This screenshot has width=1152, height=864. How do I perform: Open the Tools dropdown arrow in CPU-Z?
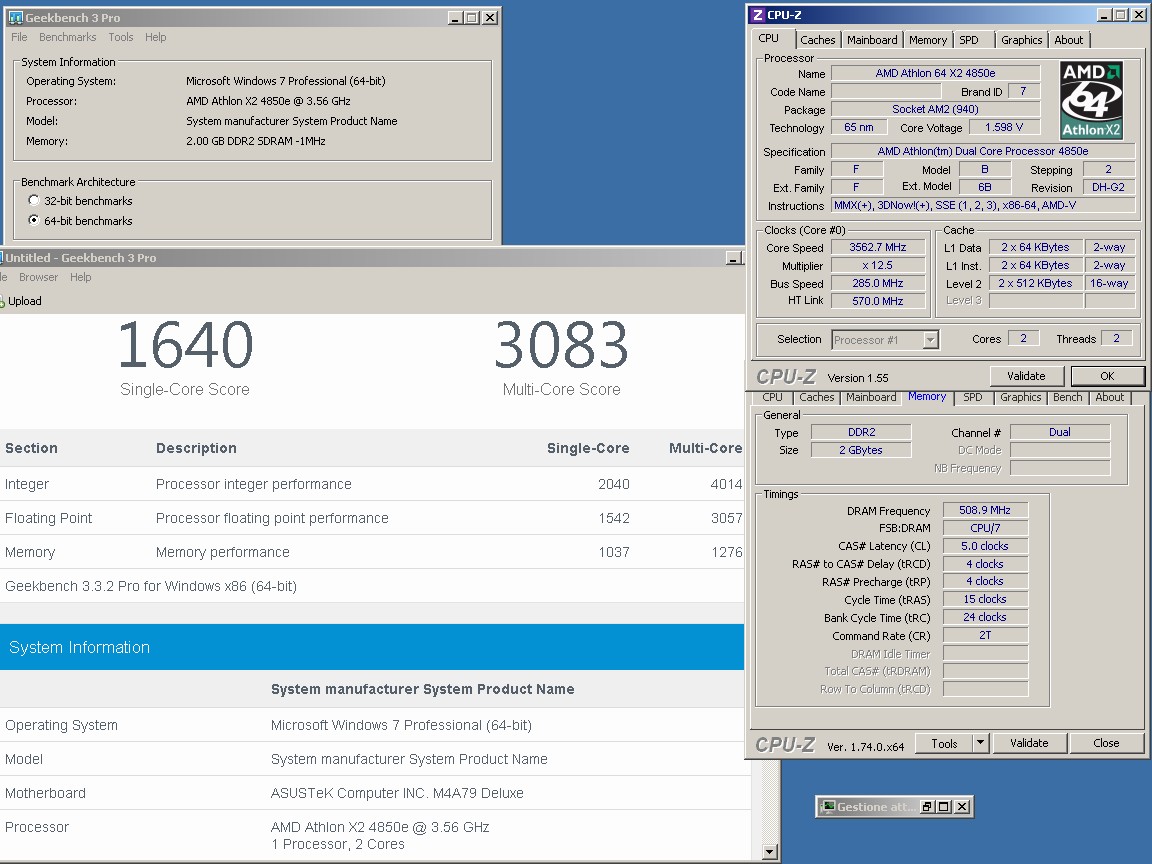point(980,743)
